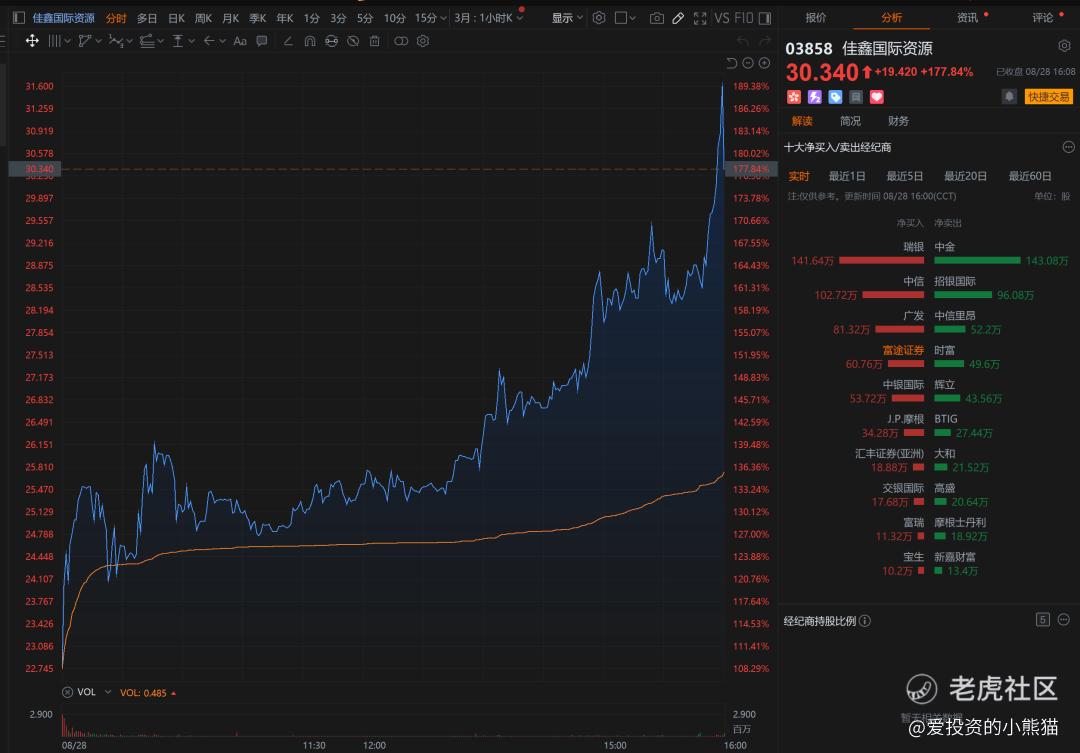
Task: Set a price alert bell icon
Action: pos(1009,96)
